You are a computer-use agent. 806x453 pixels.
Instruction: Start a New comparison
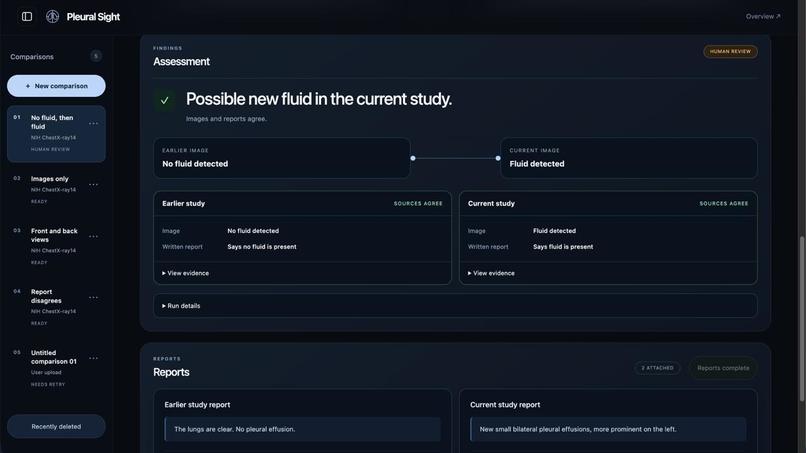click(56, 86)
